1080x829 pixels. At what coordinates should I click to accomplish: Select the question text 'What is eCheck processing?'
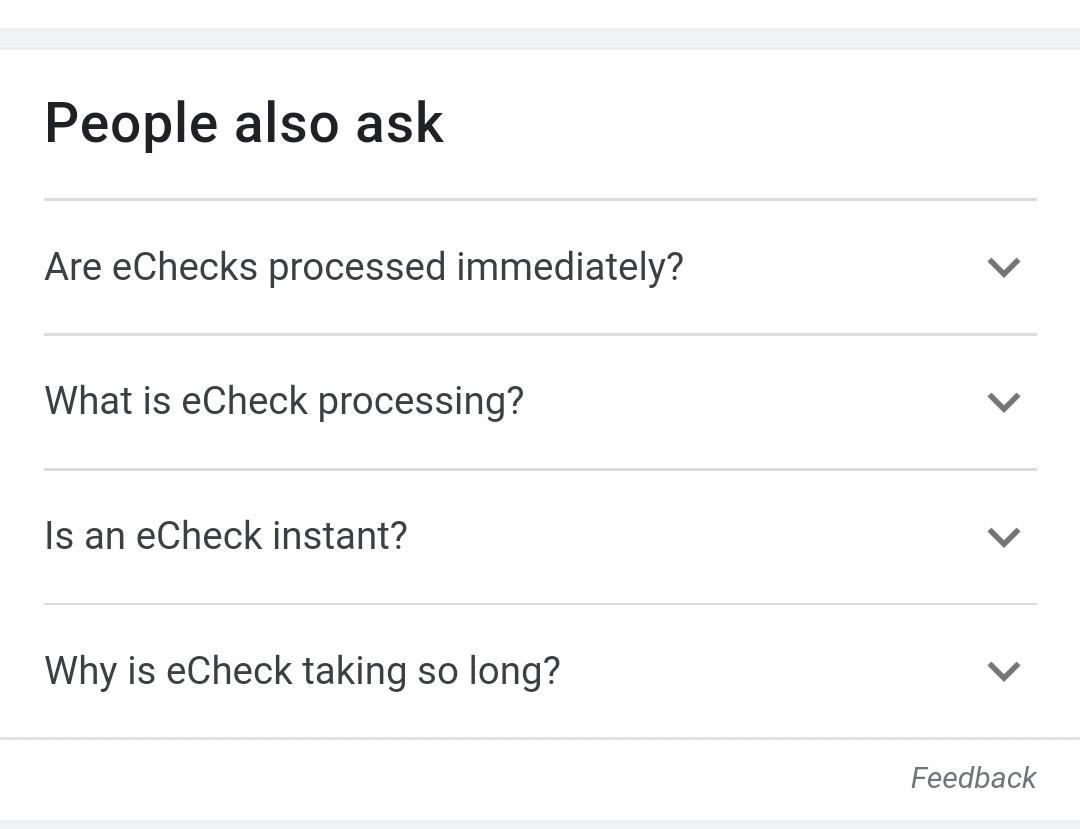(284, 402)
